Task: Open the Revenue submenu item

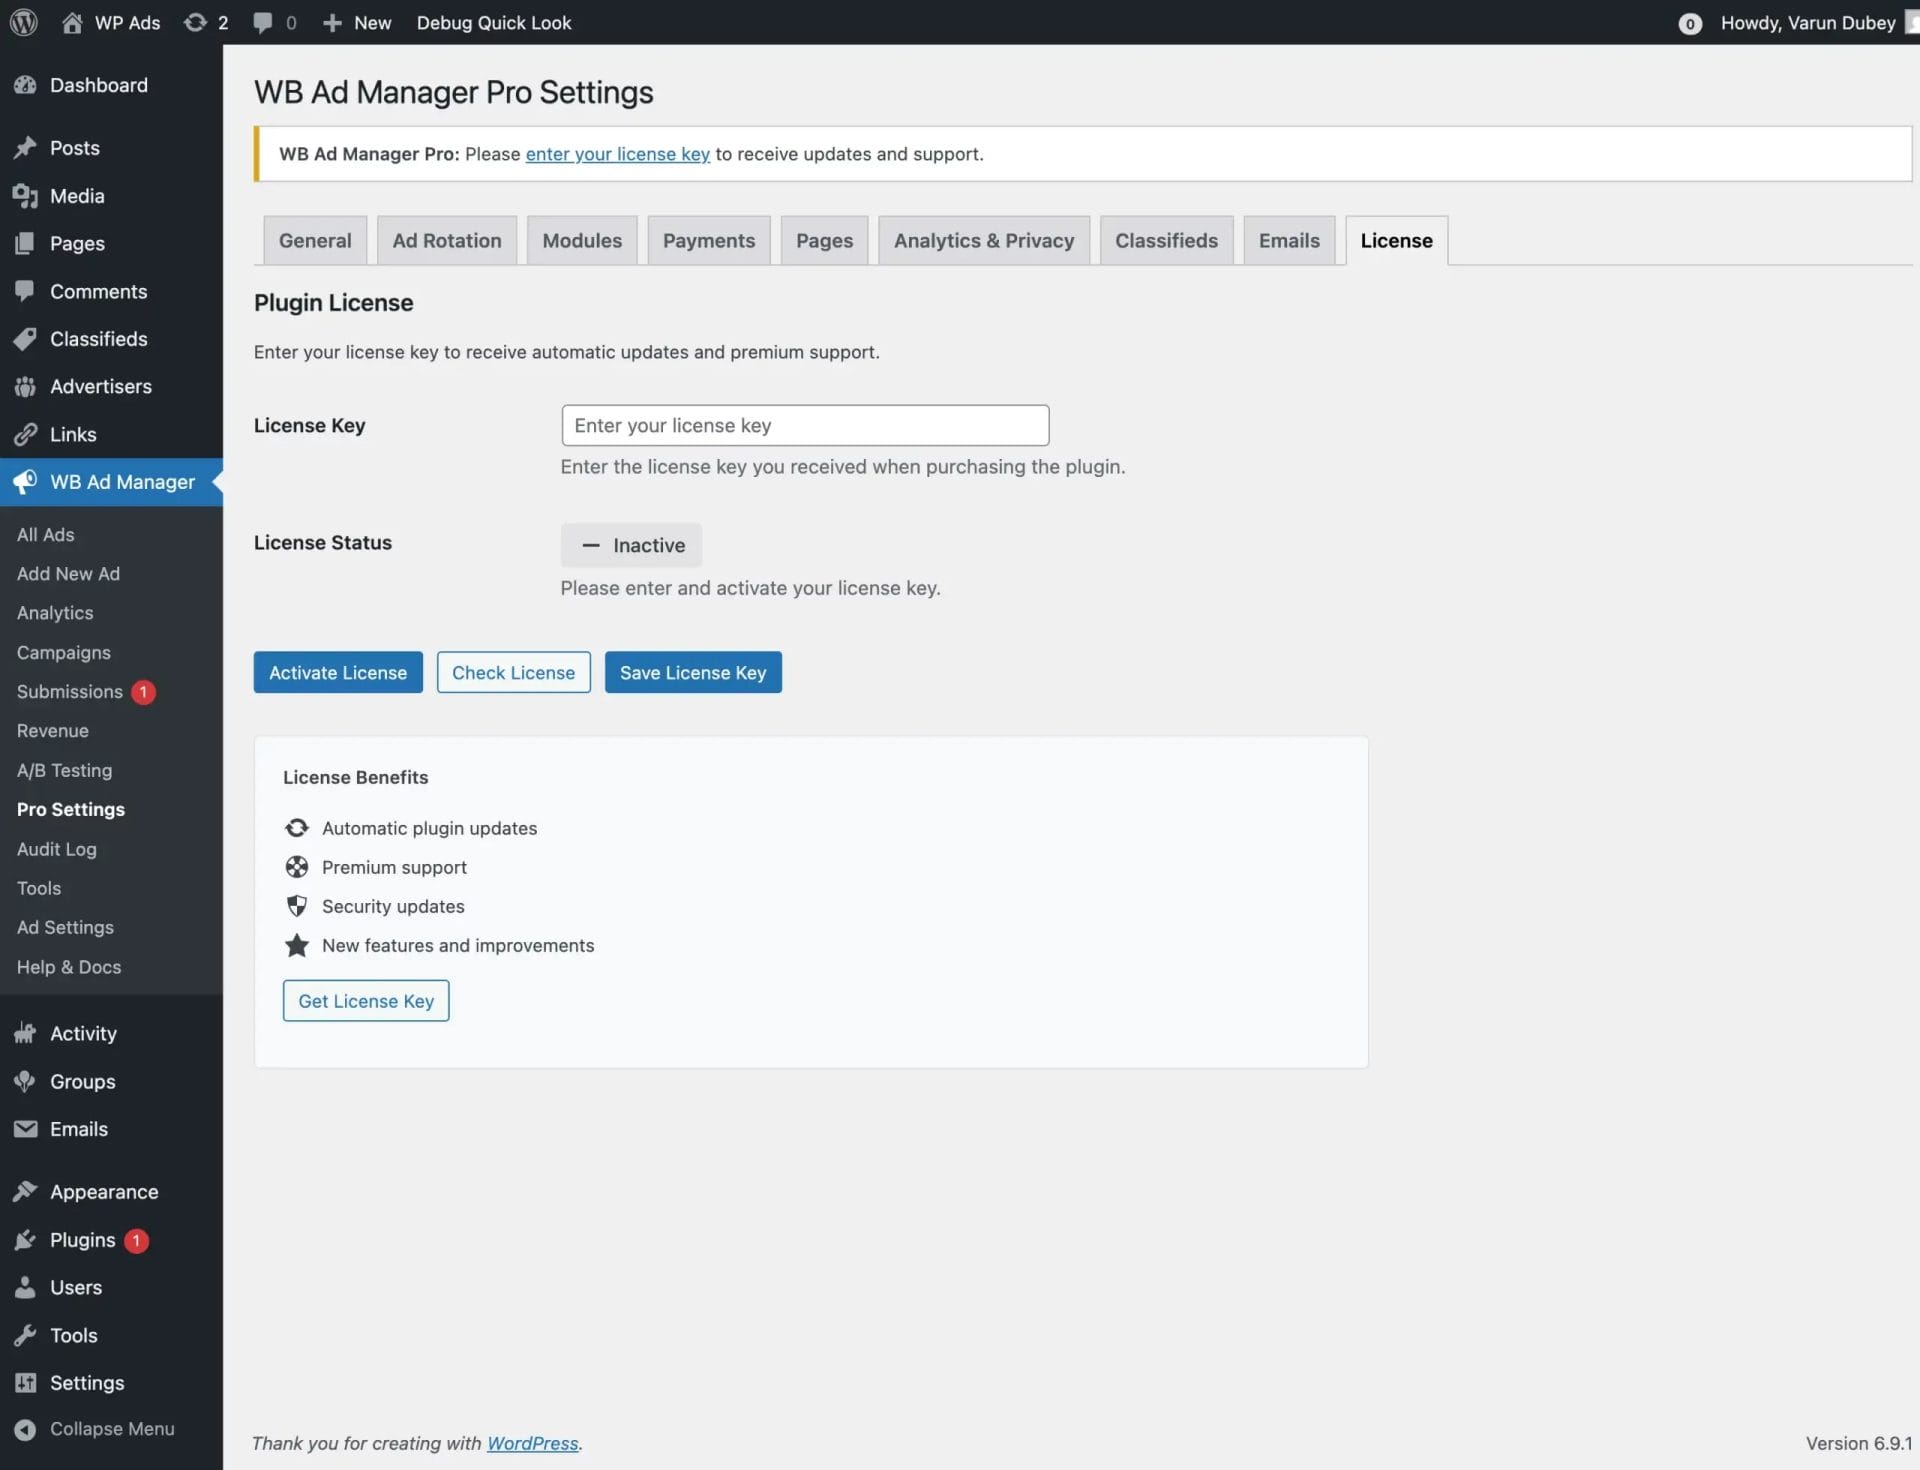Action: [x=53, y=731]
